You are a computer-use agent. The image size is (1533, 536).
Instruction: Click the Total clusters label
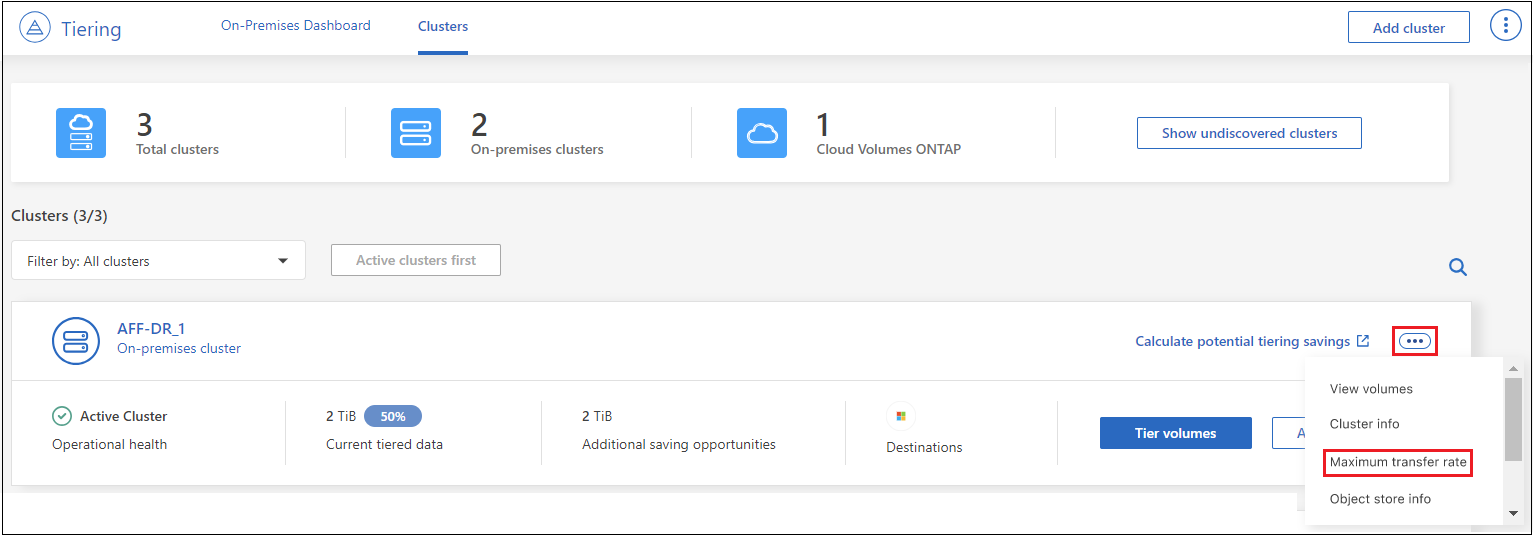(177, 149)
